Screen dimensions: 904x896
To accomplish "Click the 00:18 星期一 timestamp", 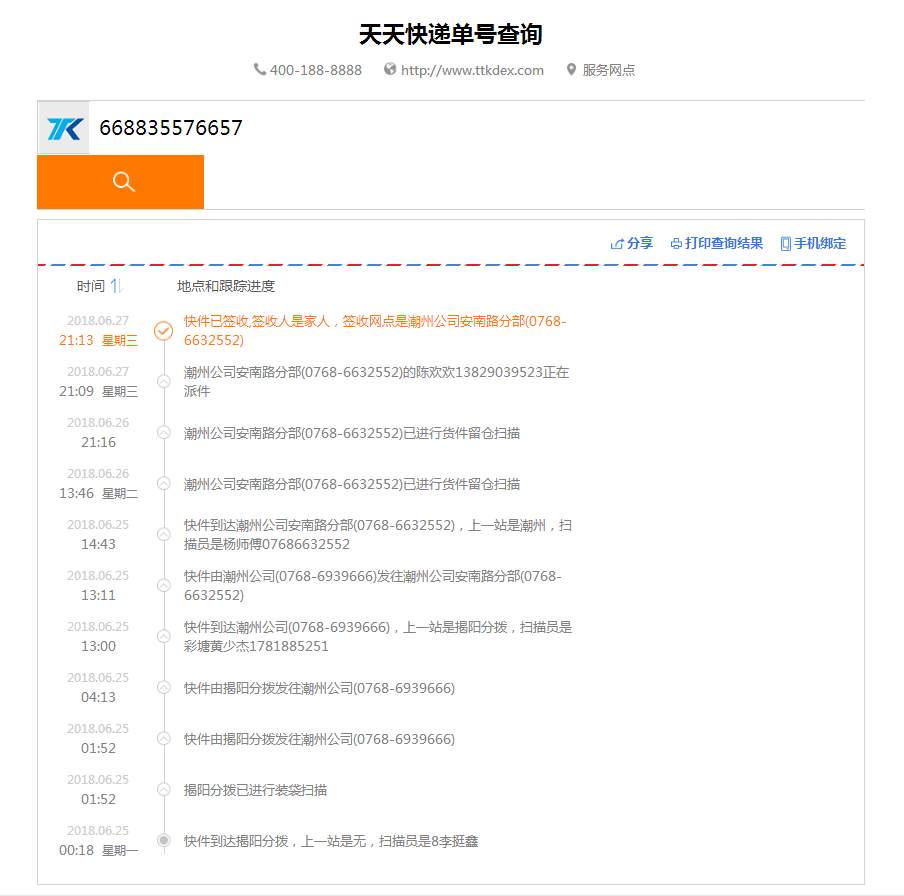I will 98,850.
